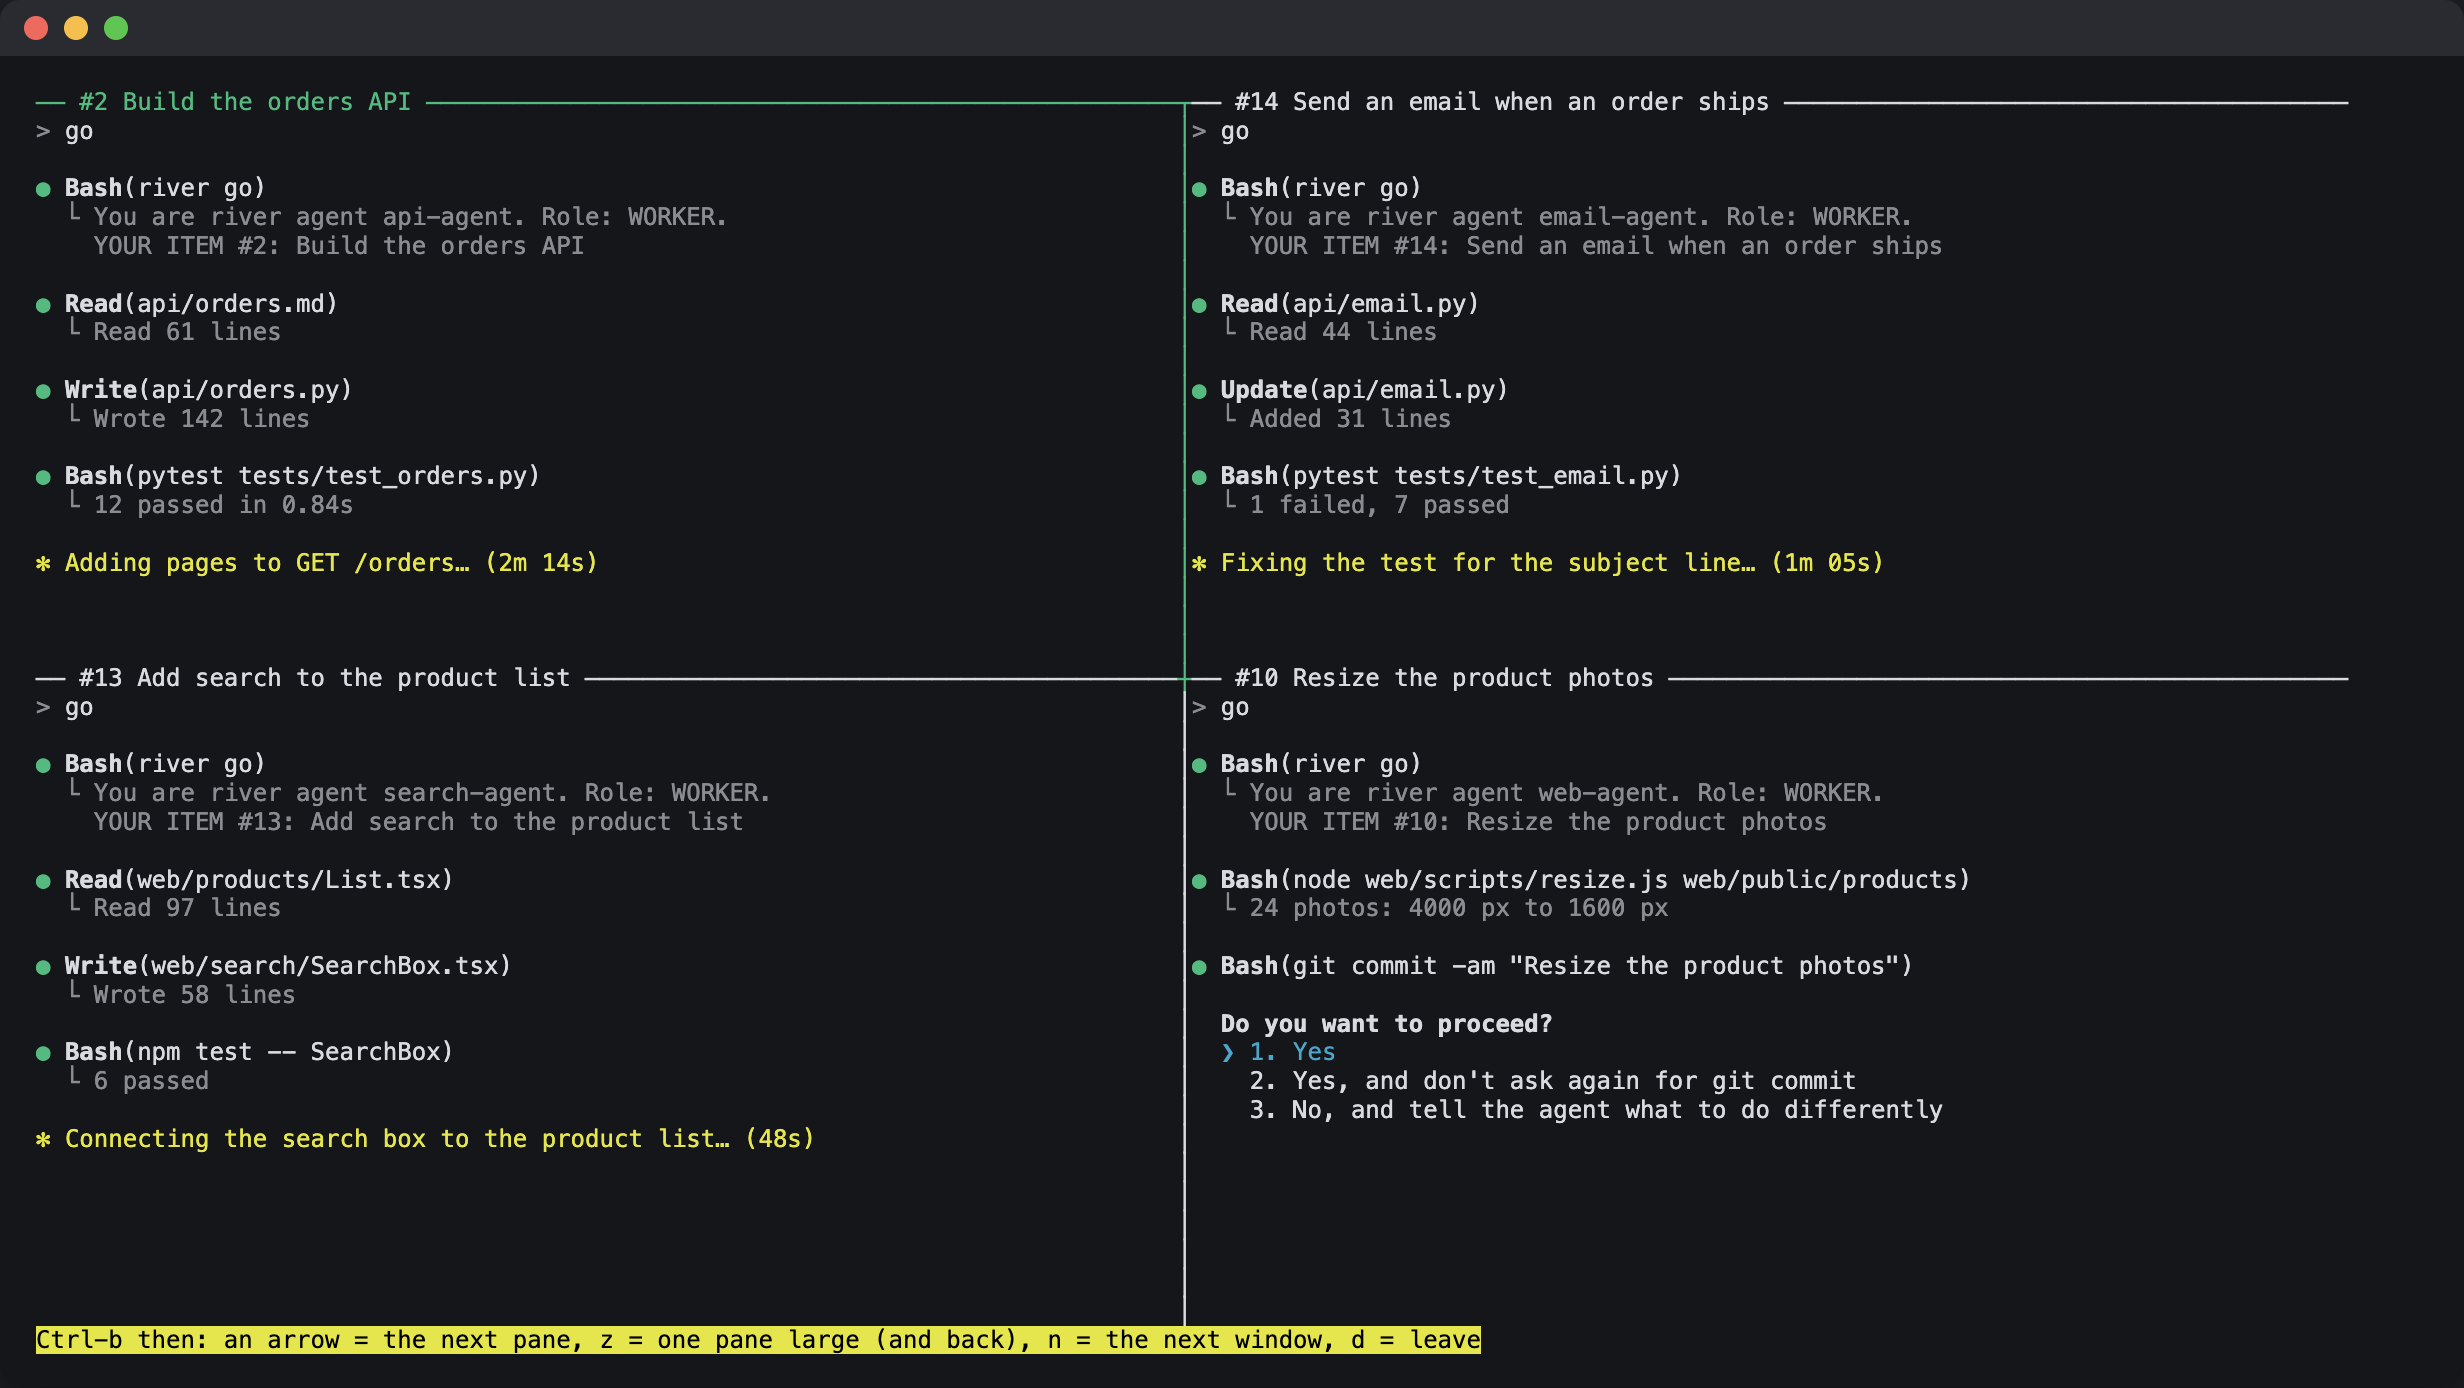Screen dimensions: 2464x1388
Task: Click the green bullet beside Bash(node web/scripts/resize.js ...)
Action: tap(1199, 881)
